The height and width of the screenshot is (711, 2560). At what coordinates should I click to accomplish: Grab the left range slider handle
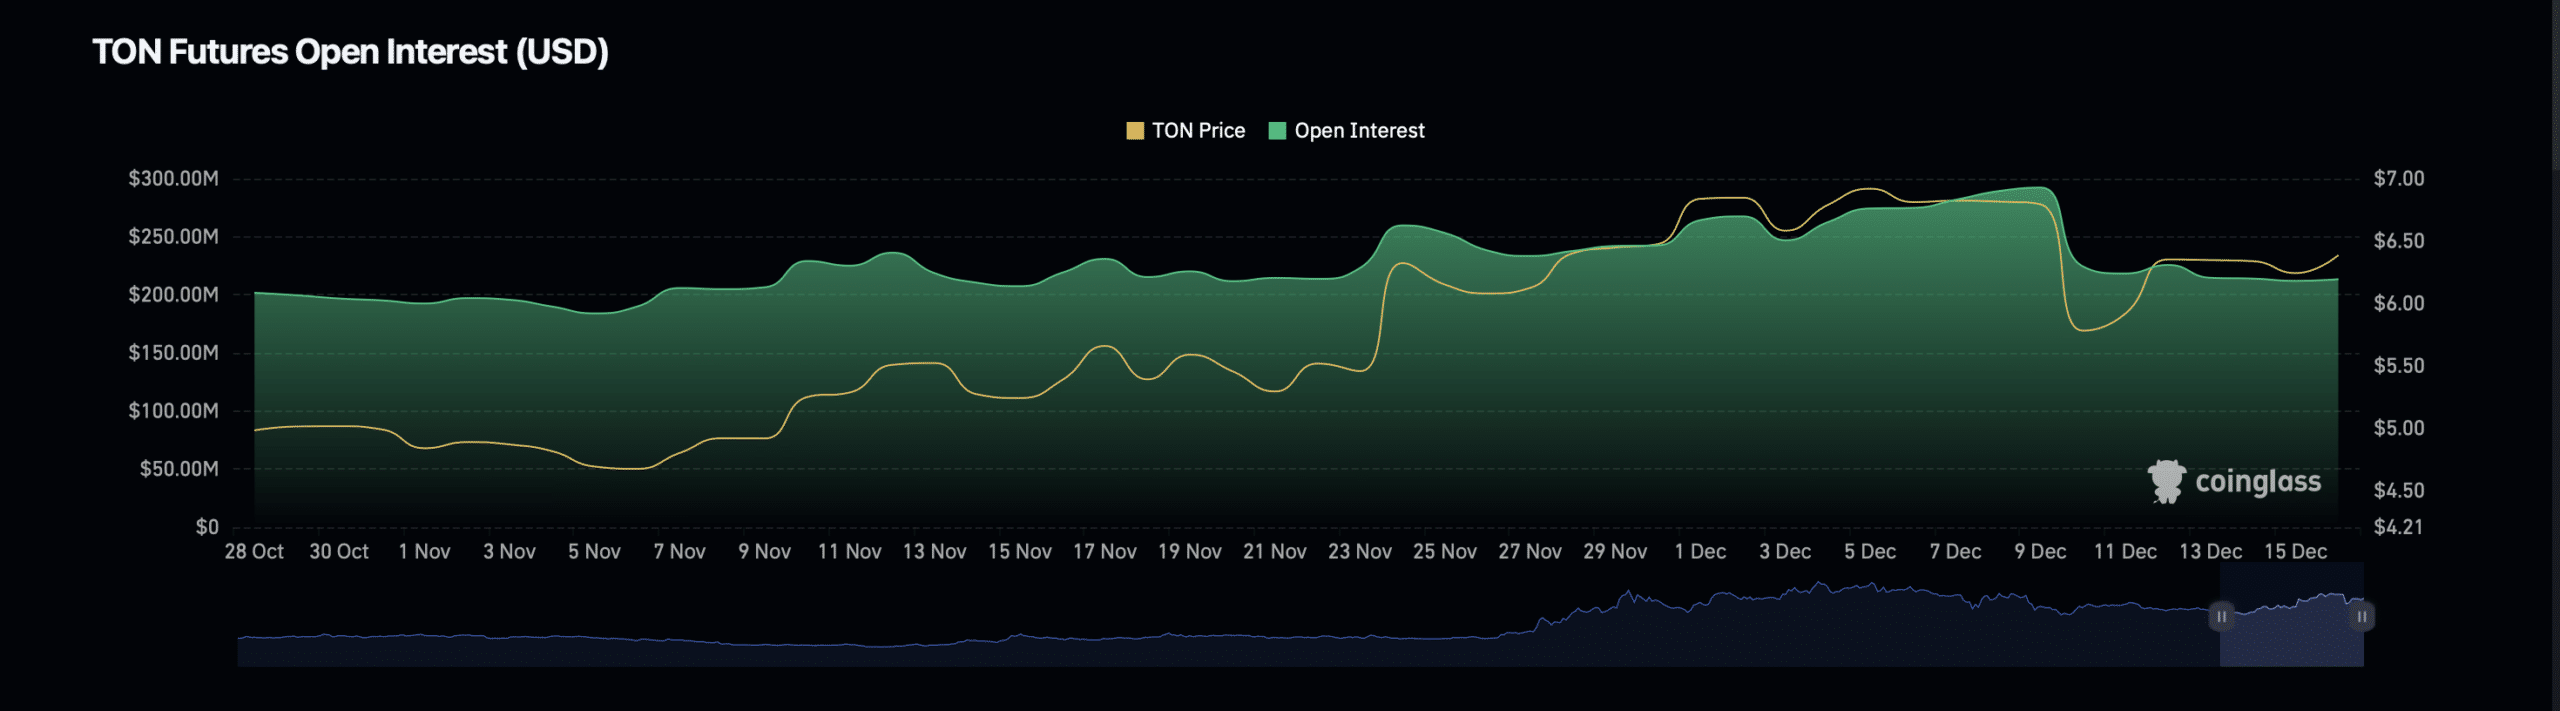(2221, 616)
